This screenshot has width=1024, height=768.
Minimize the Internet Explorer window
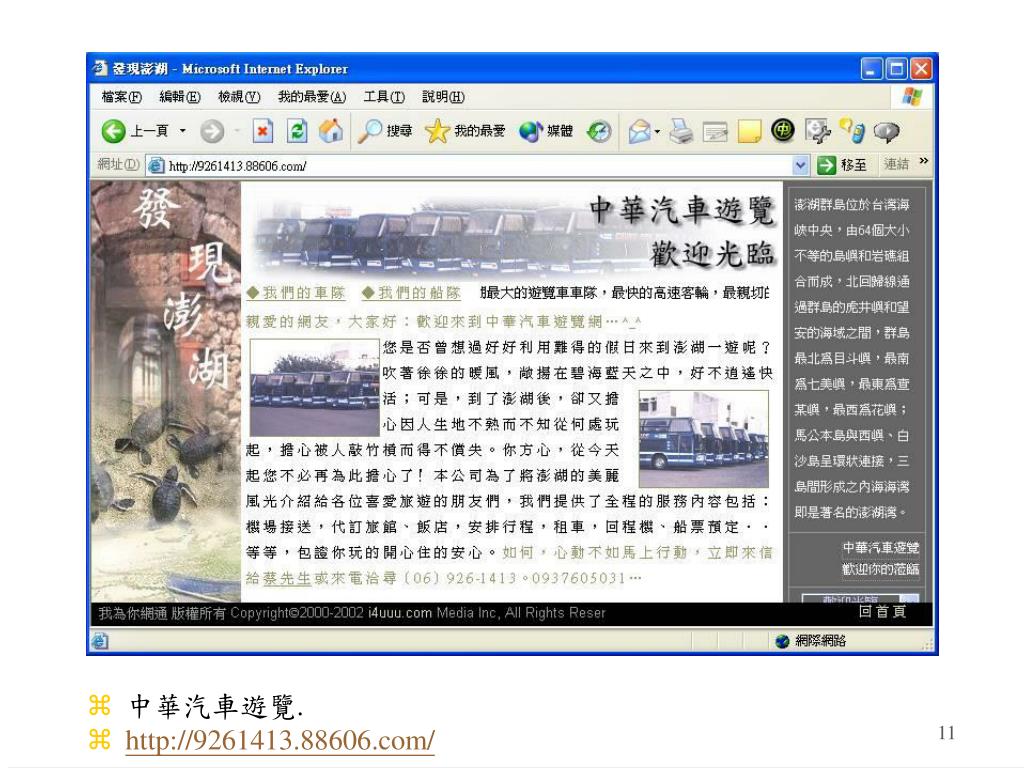click(x=871, y=69)
